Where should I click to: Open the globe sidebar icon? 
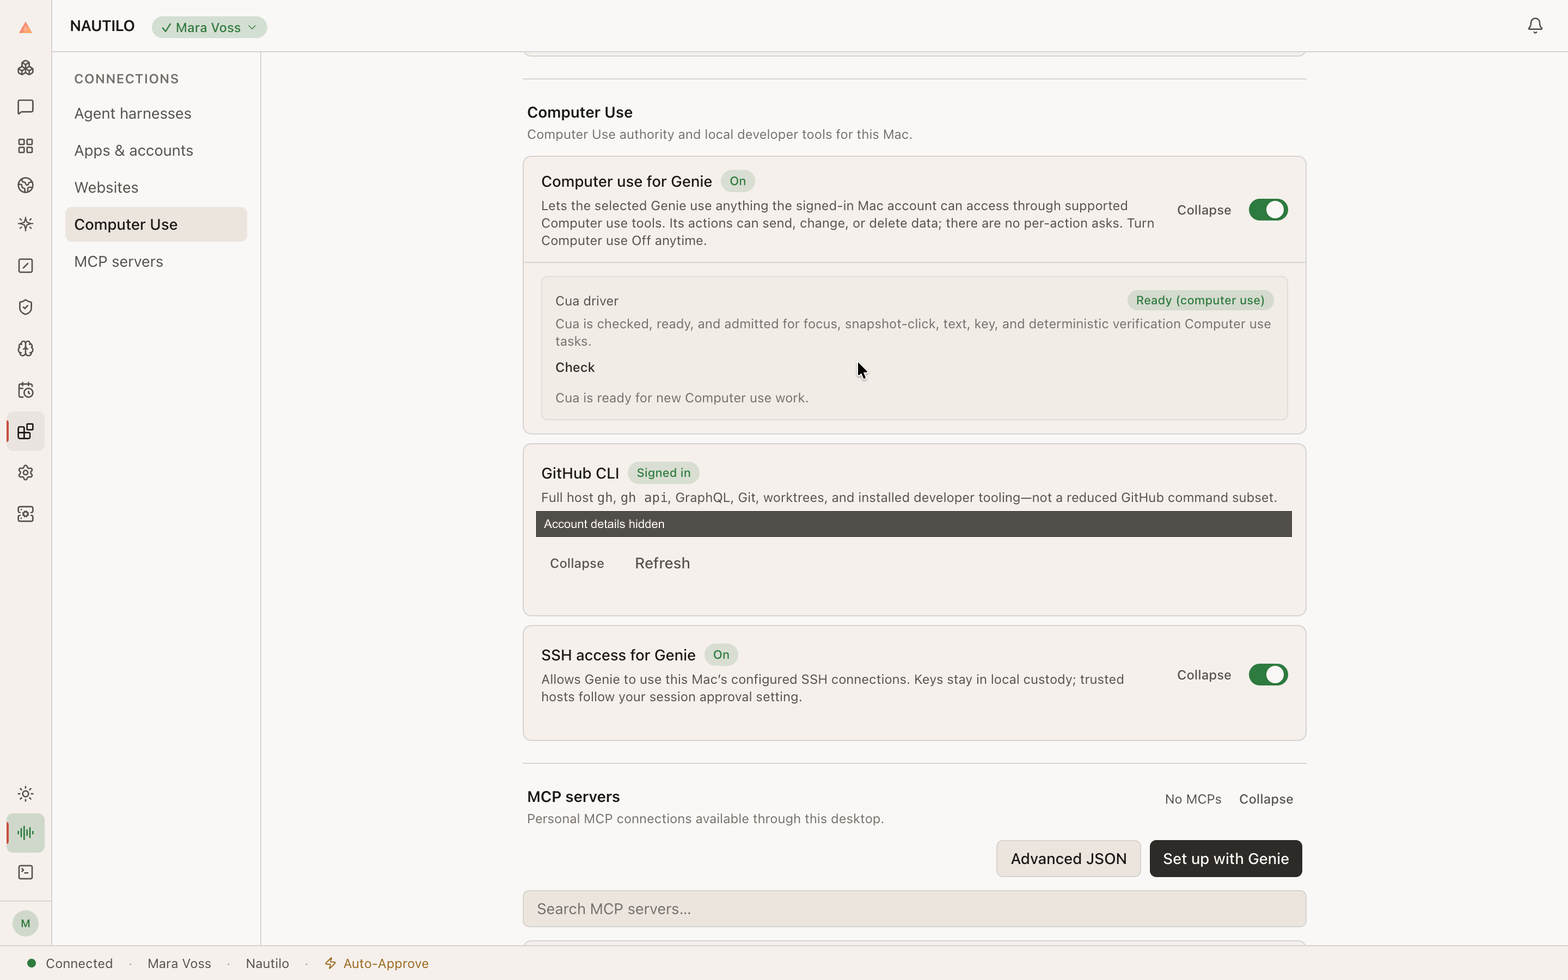coord(26,185)
